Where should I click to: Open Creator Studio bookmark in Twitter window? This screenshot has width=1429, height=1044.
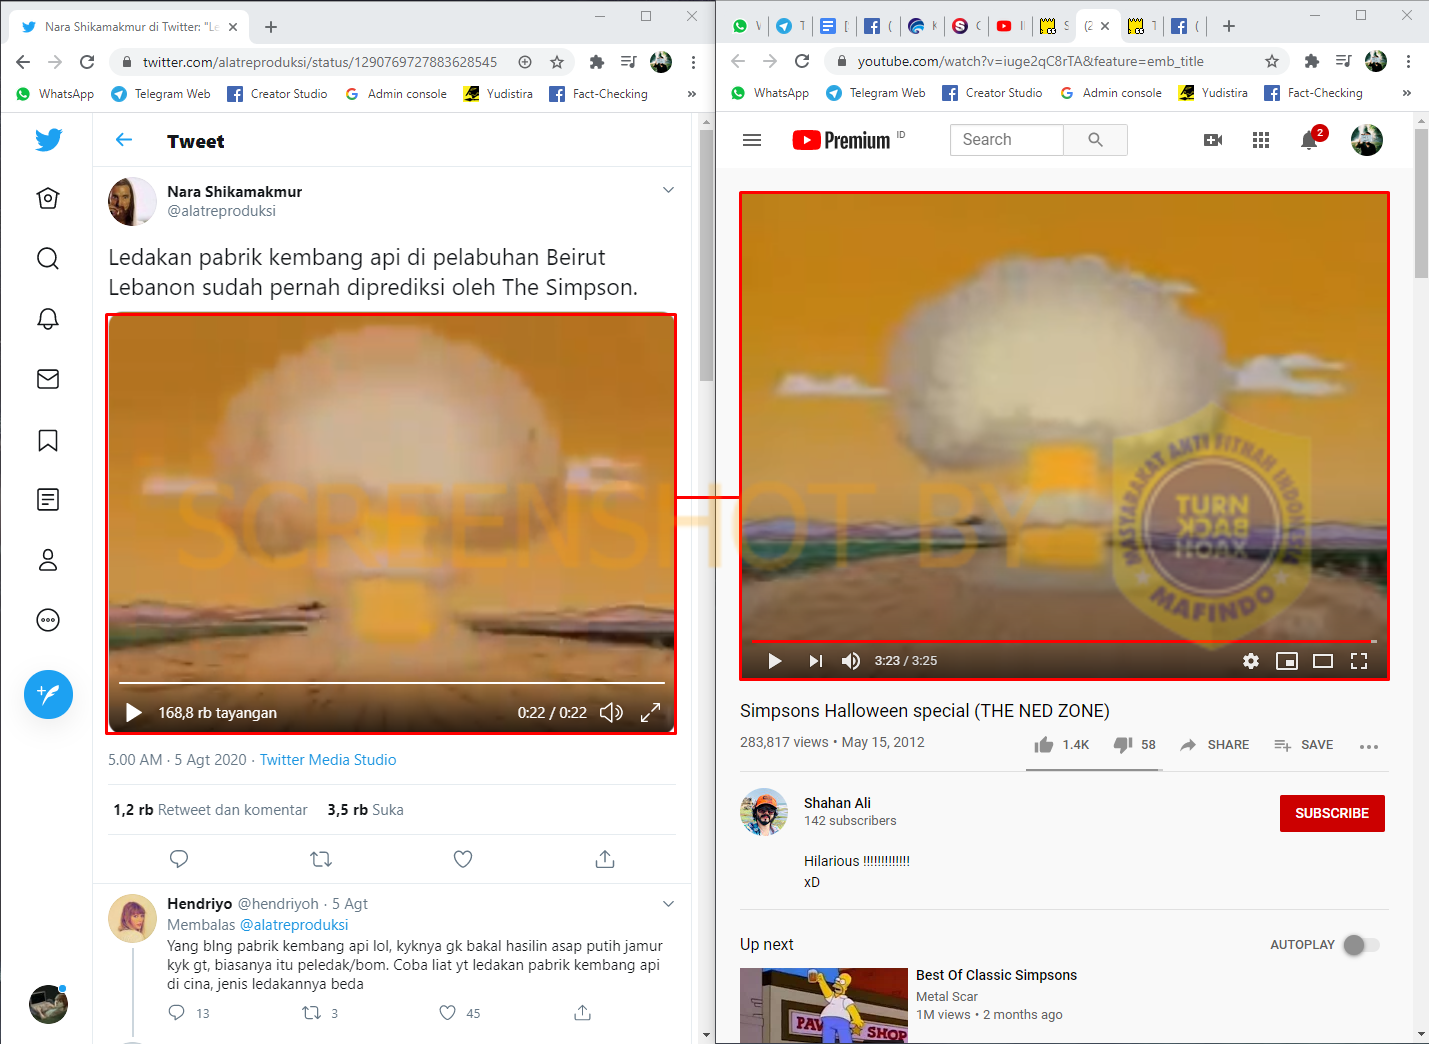click(277, 94)
